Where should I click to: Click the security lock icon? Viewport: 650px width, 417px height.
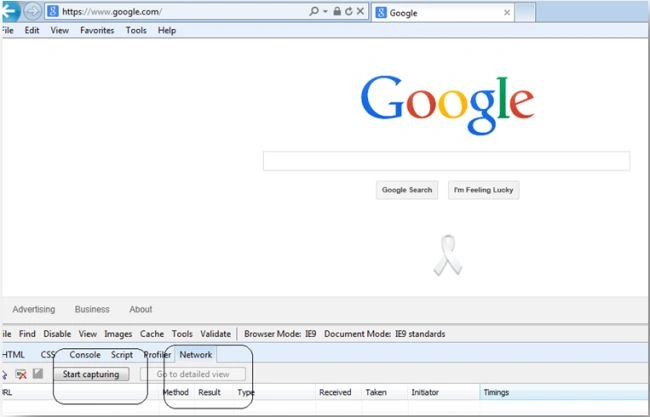click(x=337, y=11)
